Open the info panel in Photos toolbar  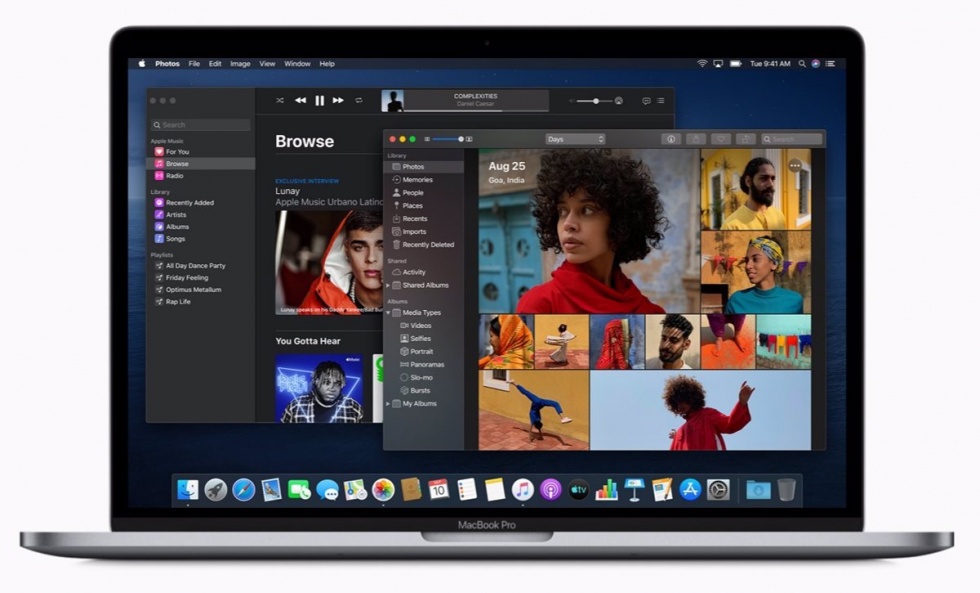670,139
